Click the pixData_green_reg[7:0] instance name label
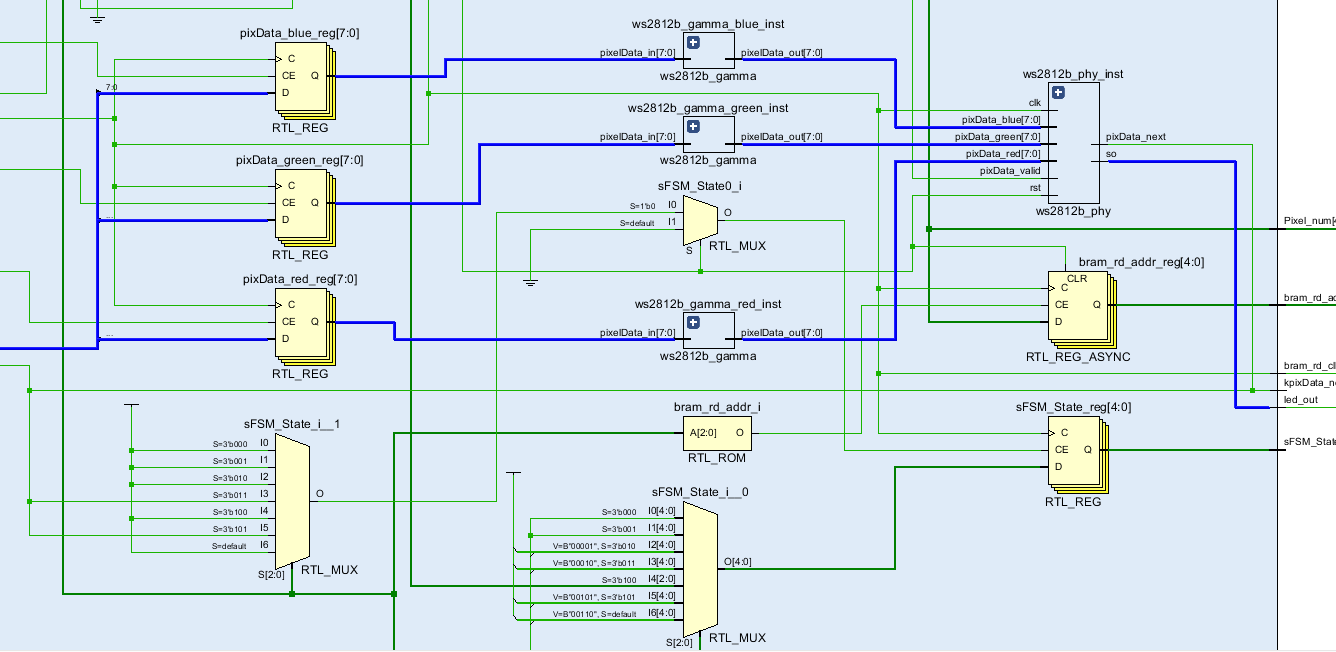 300,159
